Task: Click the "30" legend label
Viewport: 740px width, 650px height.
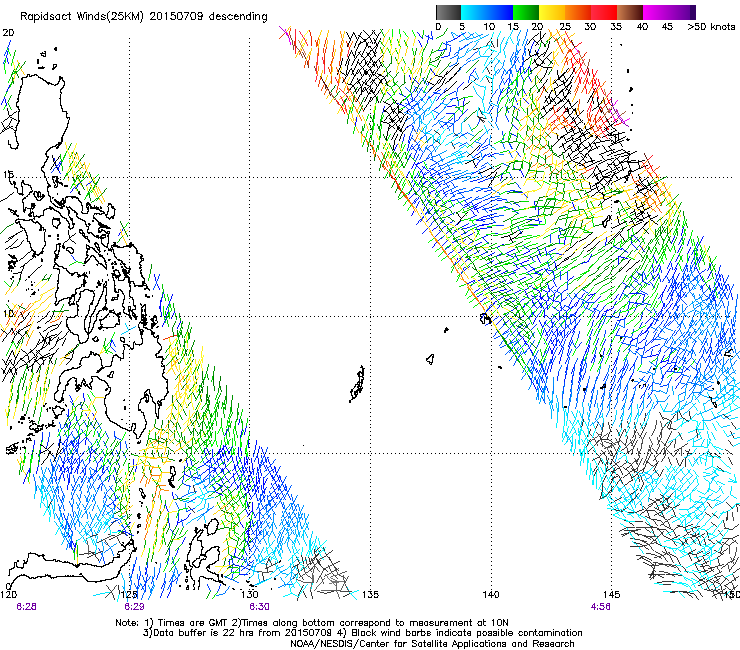Action: (590, 27)
